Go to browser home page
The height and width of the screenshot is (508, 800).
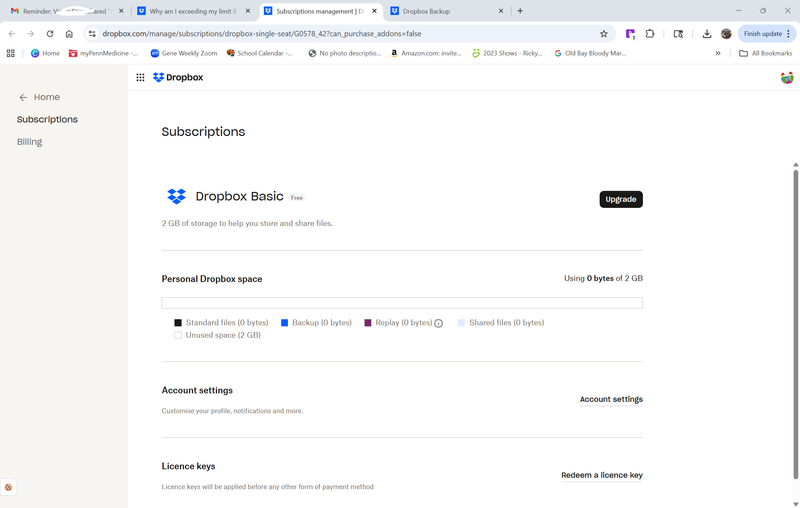click(x=69, y=33)
